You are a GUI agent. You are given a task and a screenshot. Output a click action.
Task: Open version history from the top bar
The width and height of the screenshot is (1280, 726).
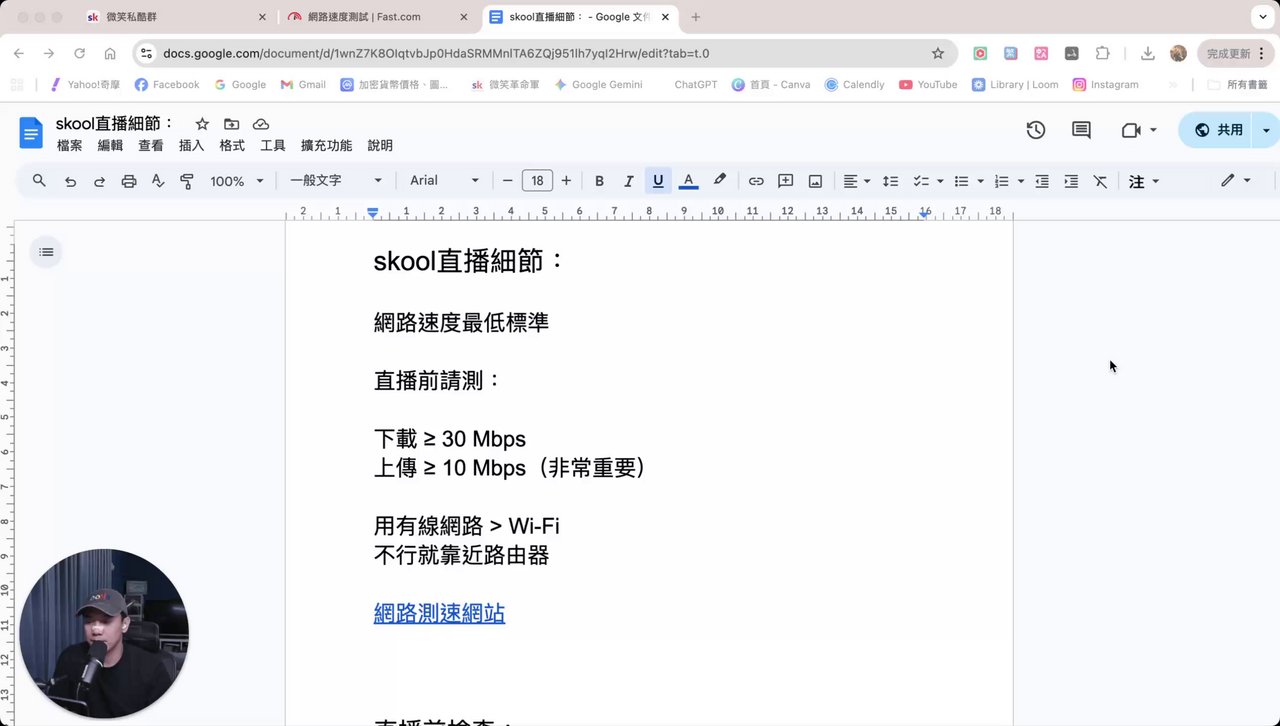click(1036, 130)
